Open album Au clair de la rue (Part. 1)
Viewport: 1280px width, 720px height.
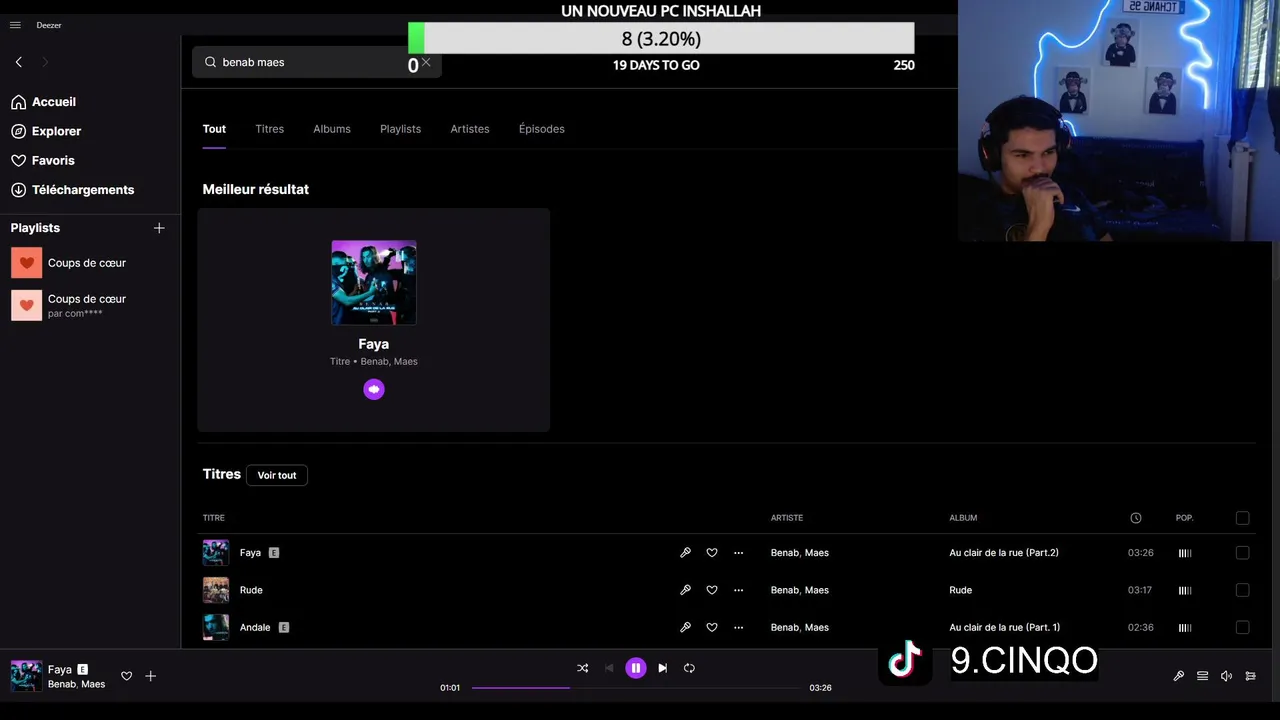click(1005, 628)
